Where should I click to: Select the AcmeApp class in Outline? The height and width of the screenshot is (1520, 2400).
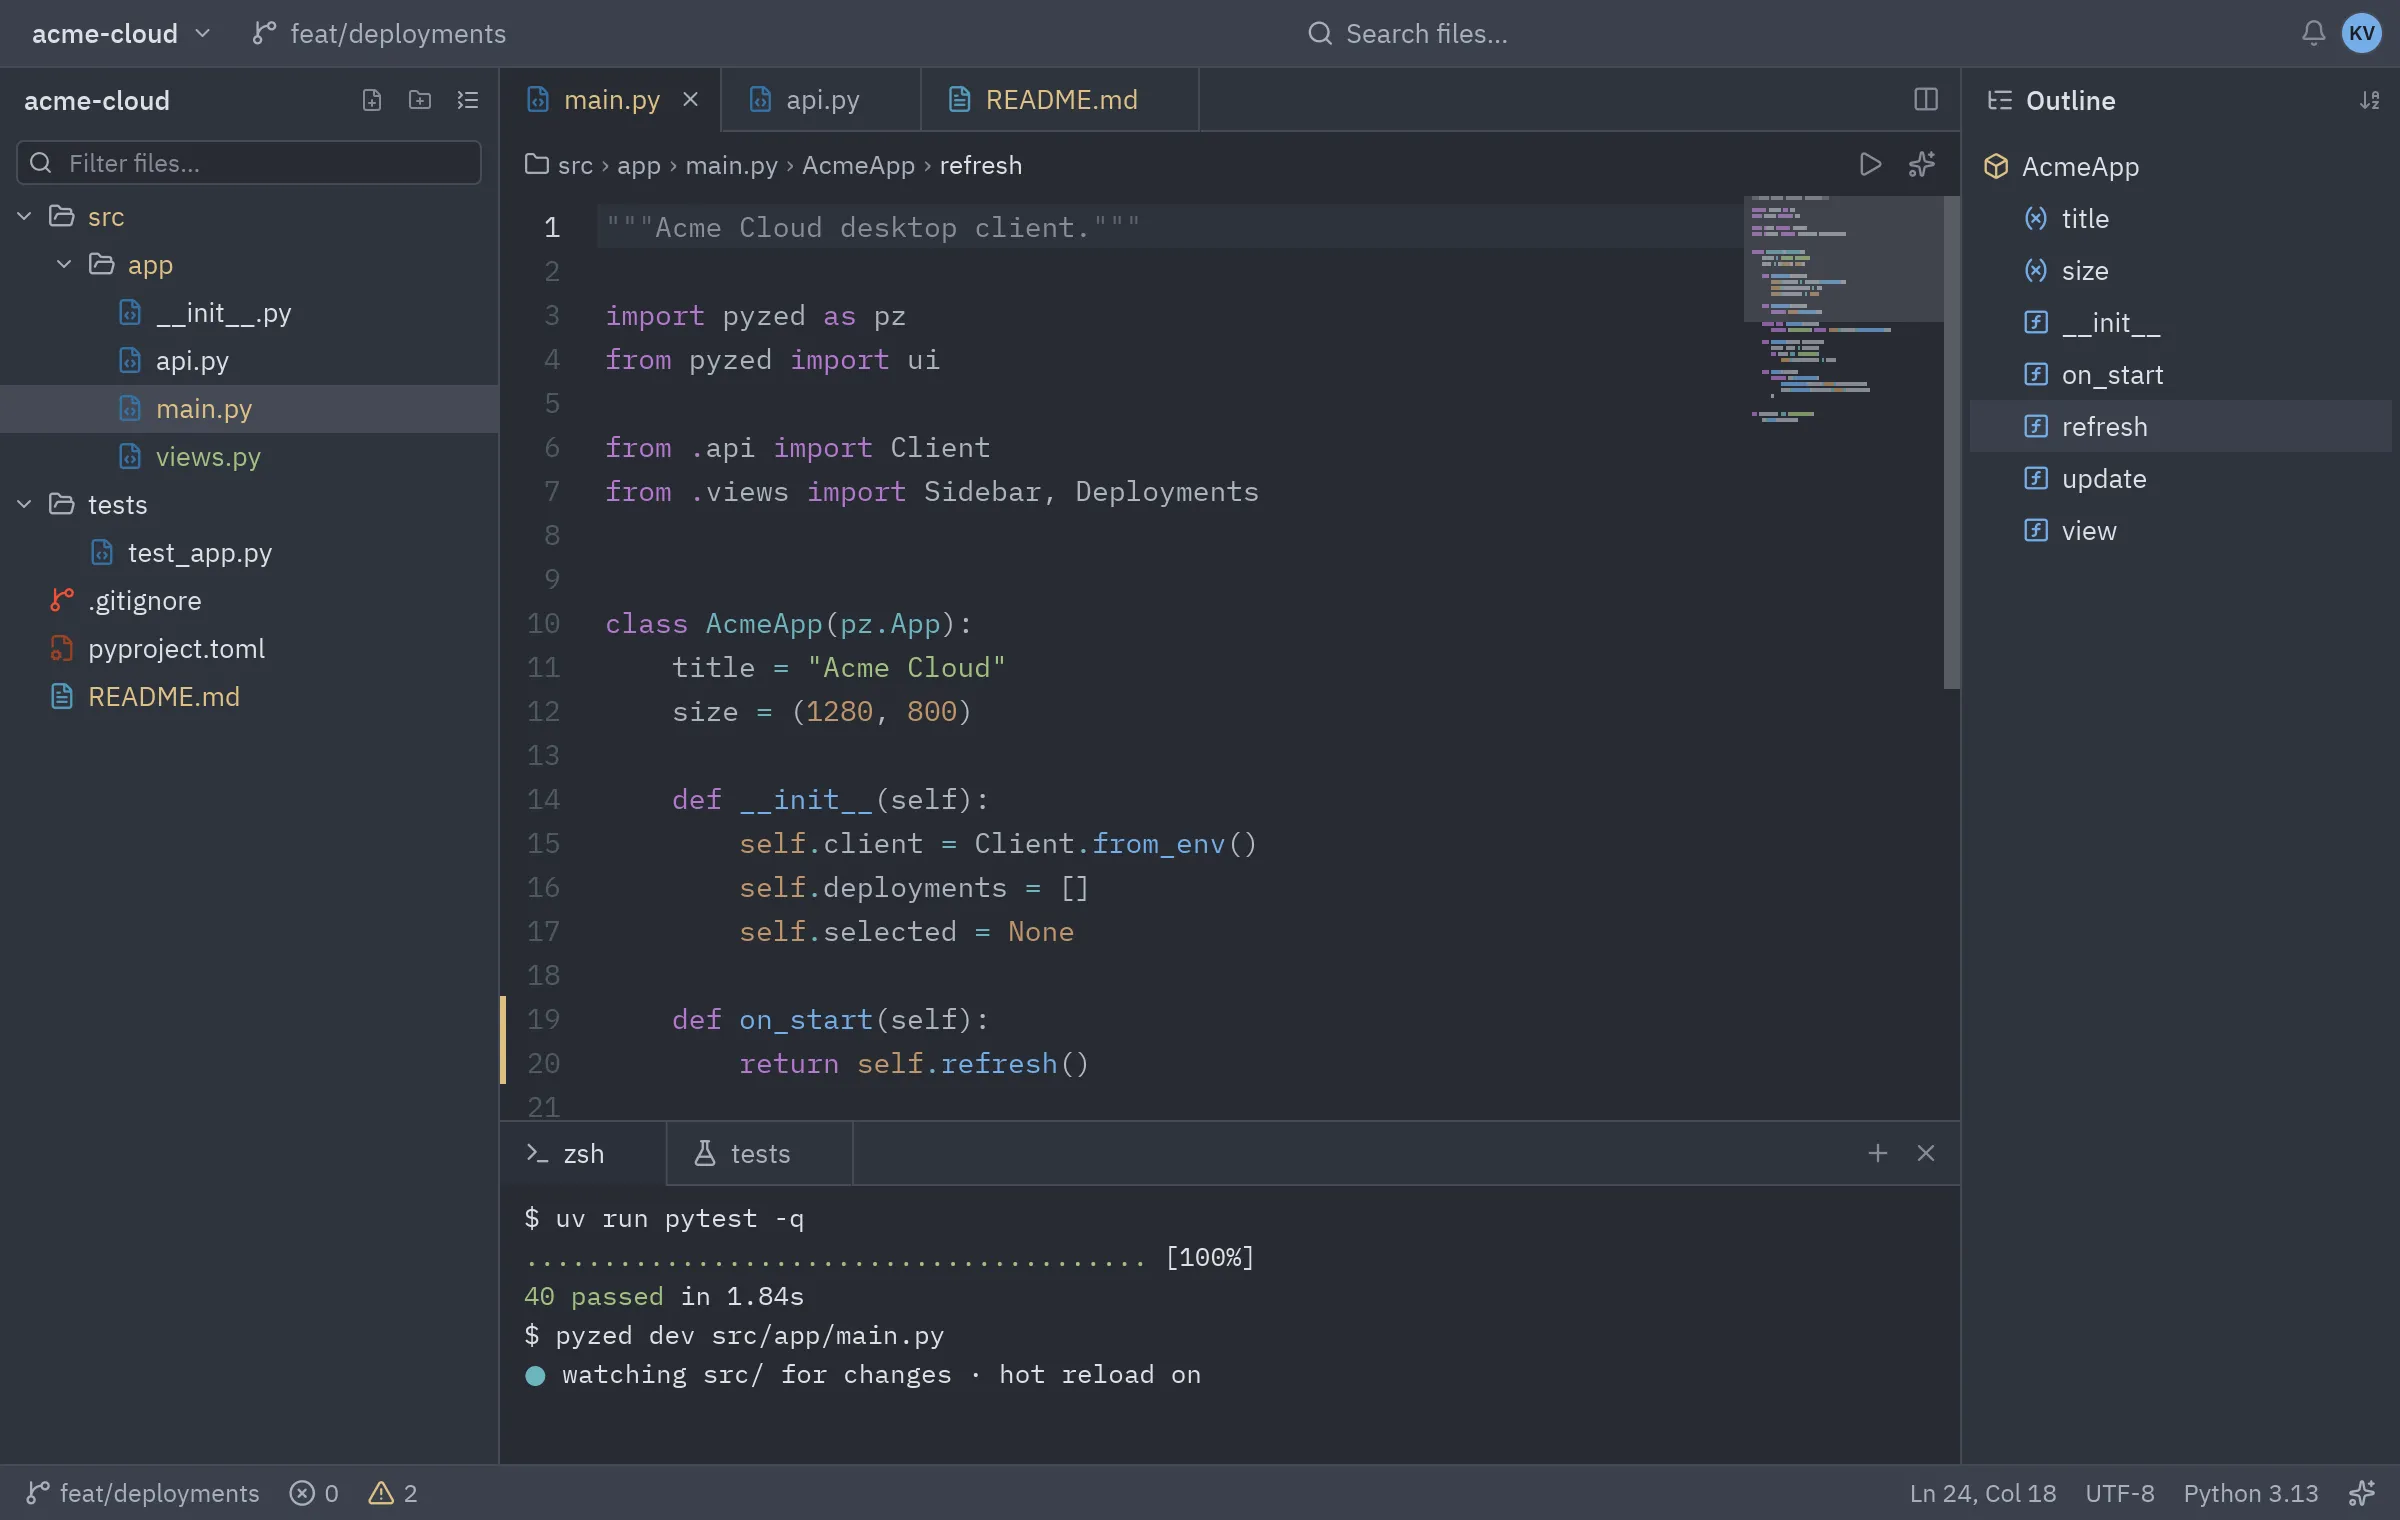[x=2180, y=166]
